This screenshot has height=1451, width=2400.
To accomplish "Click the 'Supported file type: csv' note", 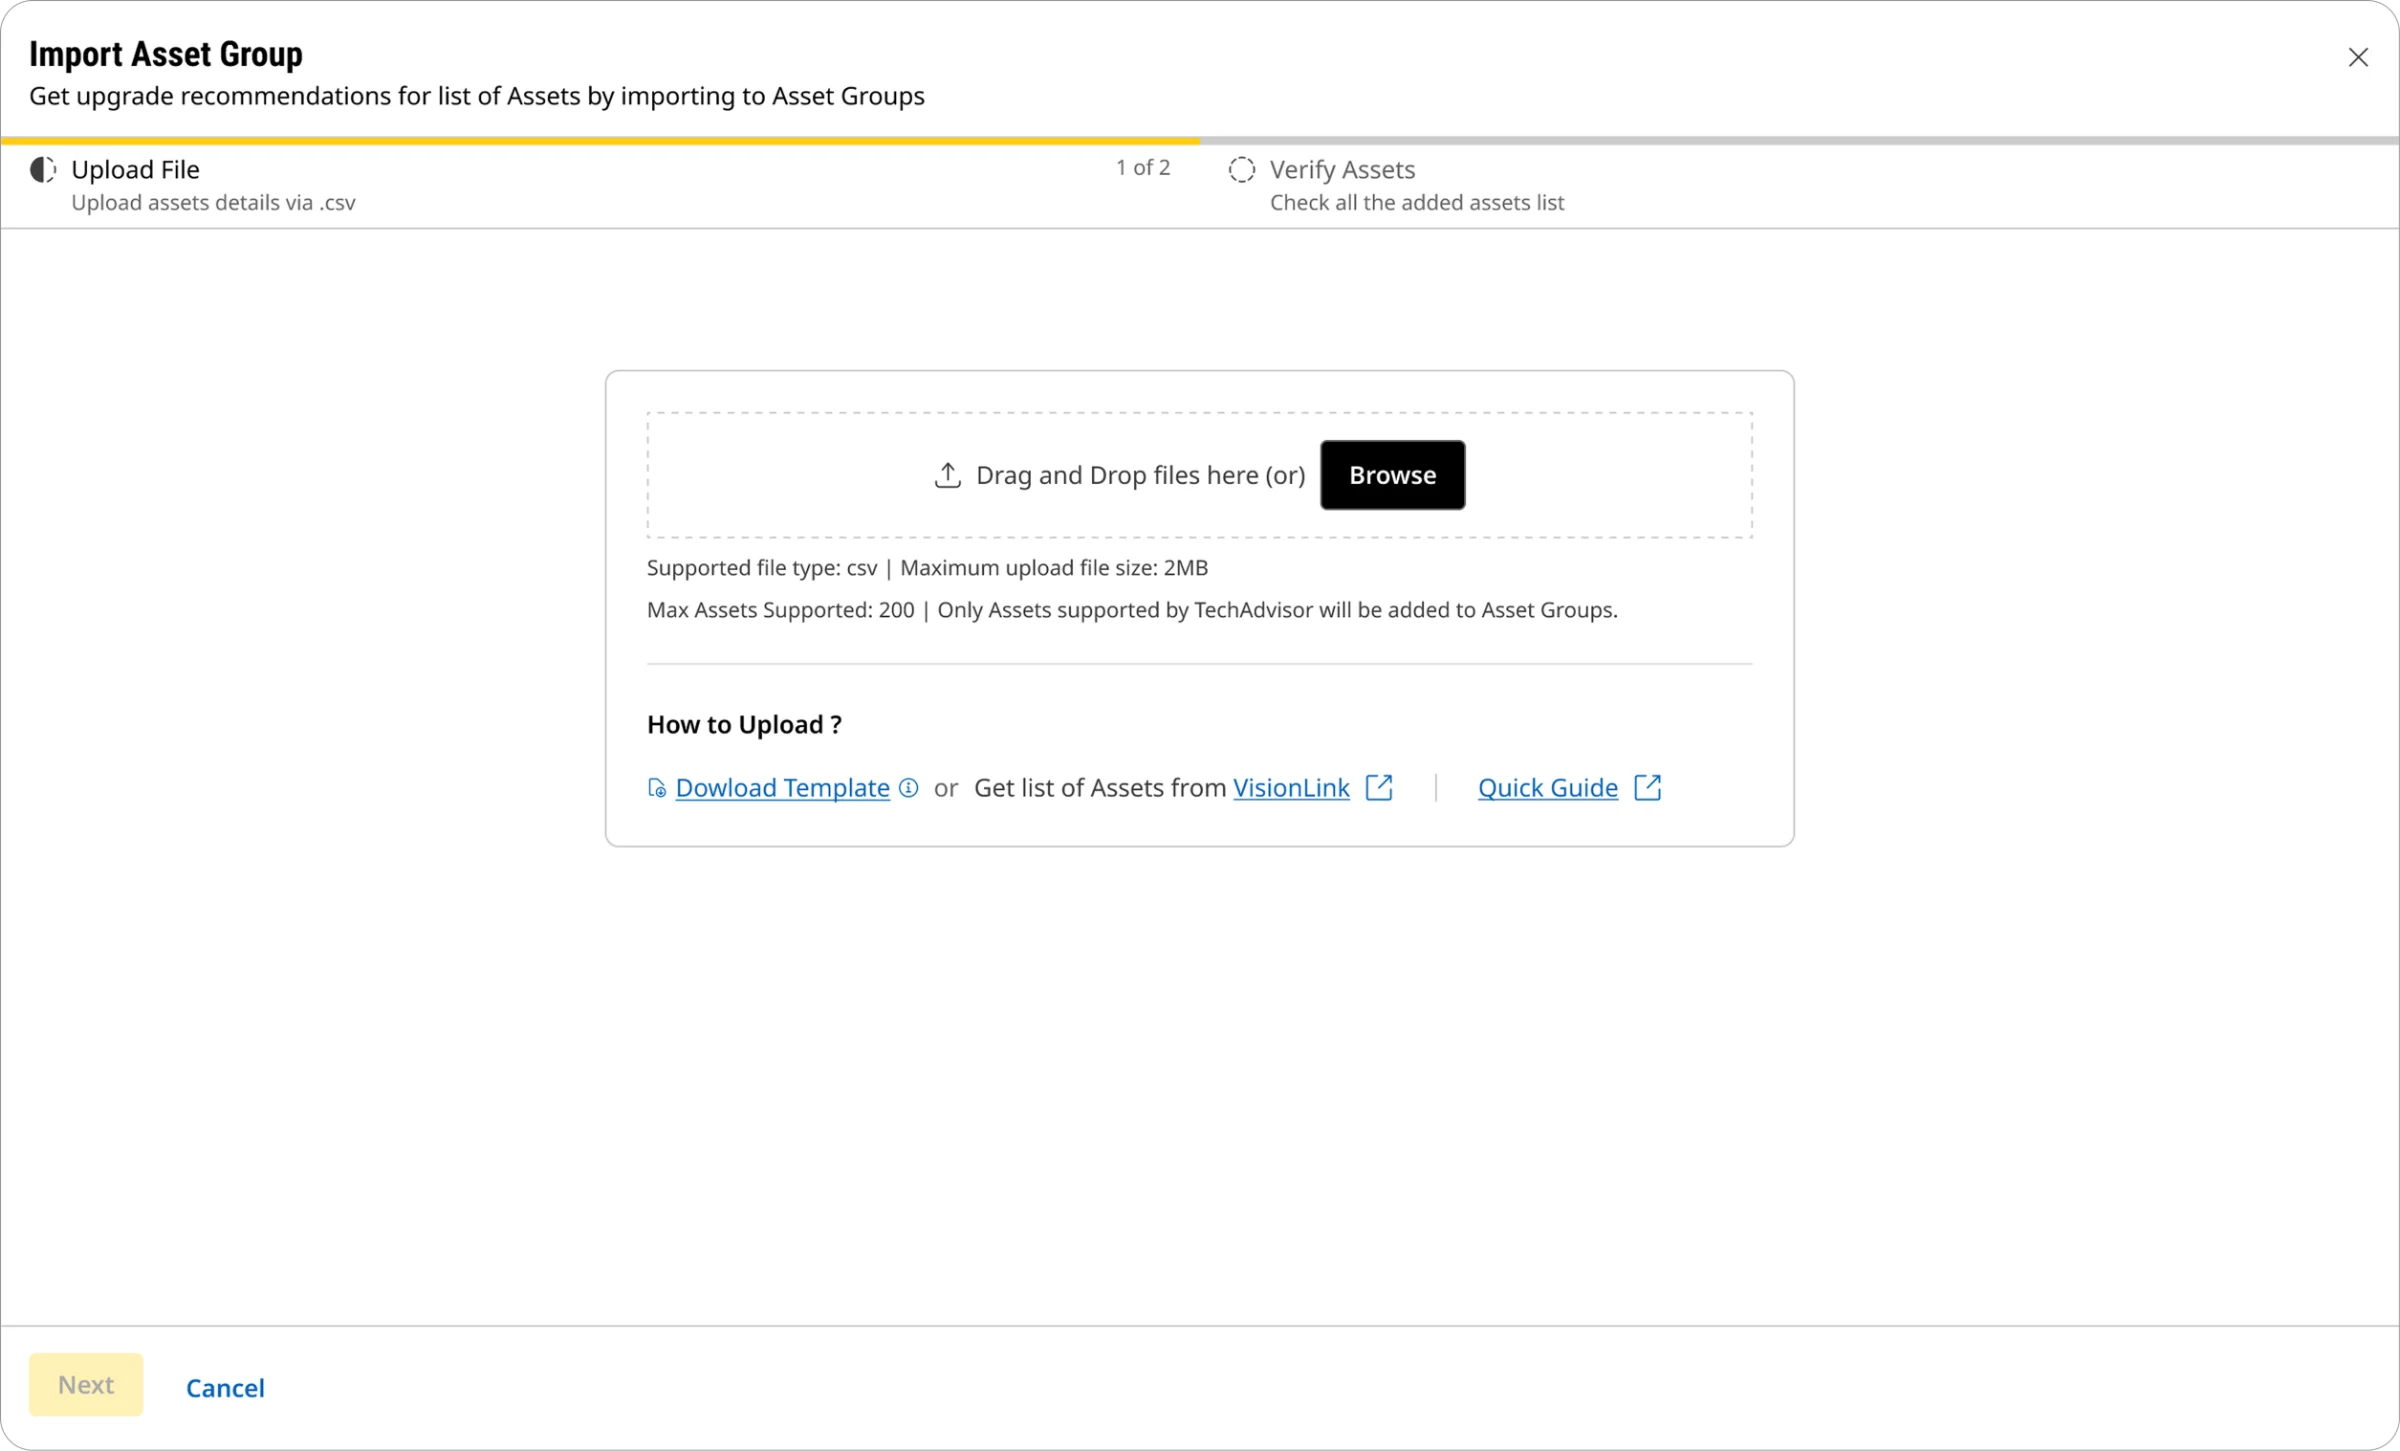I will [761, 568].
